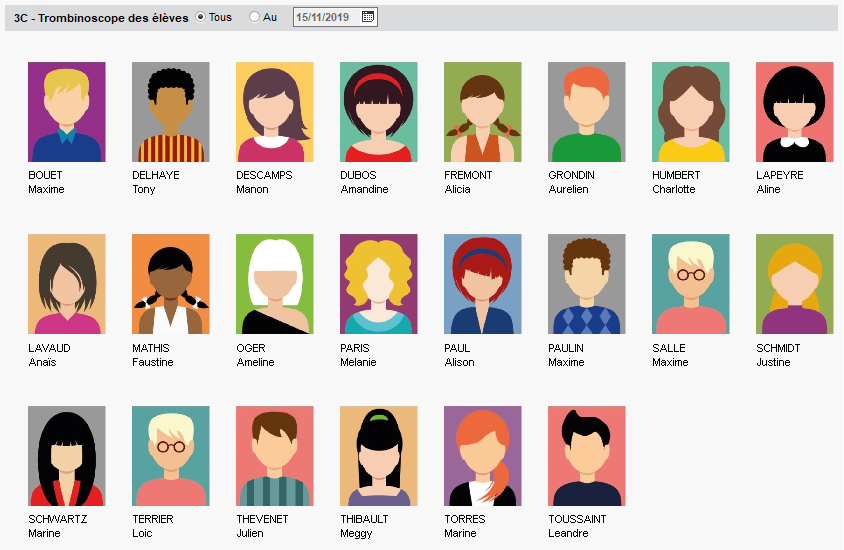Choose Amandine DUBOS's avatar
The height and width of the screenshot is (550, 844).
pos(379,112)
